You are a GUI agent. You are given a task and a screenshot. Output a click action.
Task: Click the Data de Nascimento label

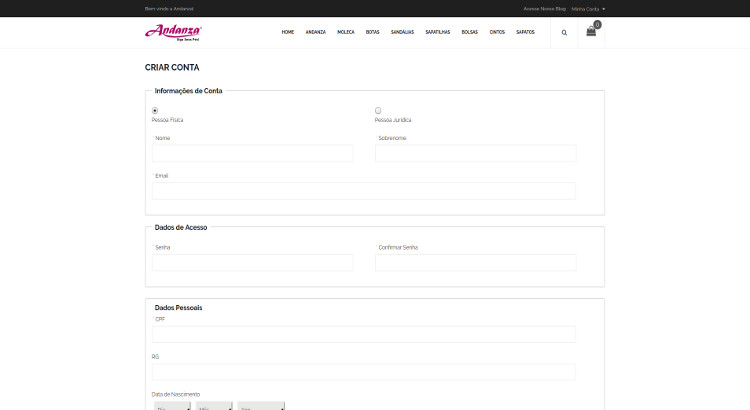click(176, 395)
